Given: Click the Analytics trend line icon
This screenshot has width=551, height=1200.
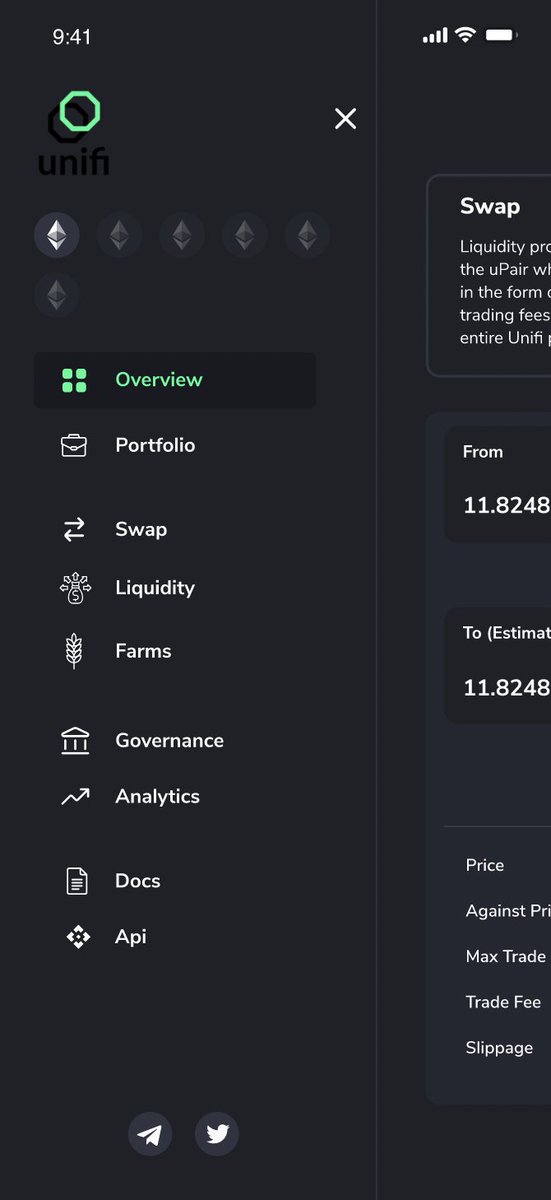Looking at the screenshot, I should coord(75,797).
